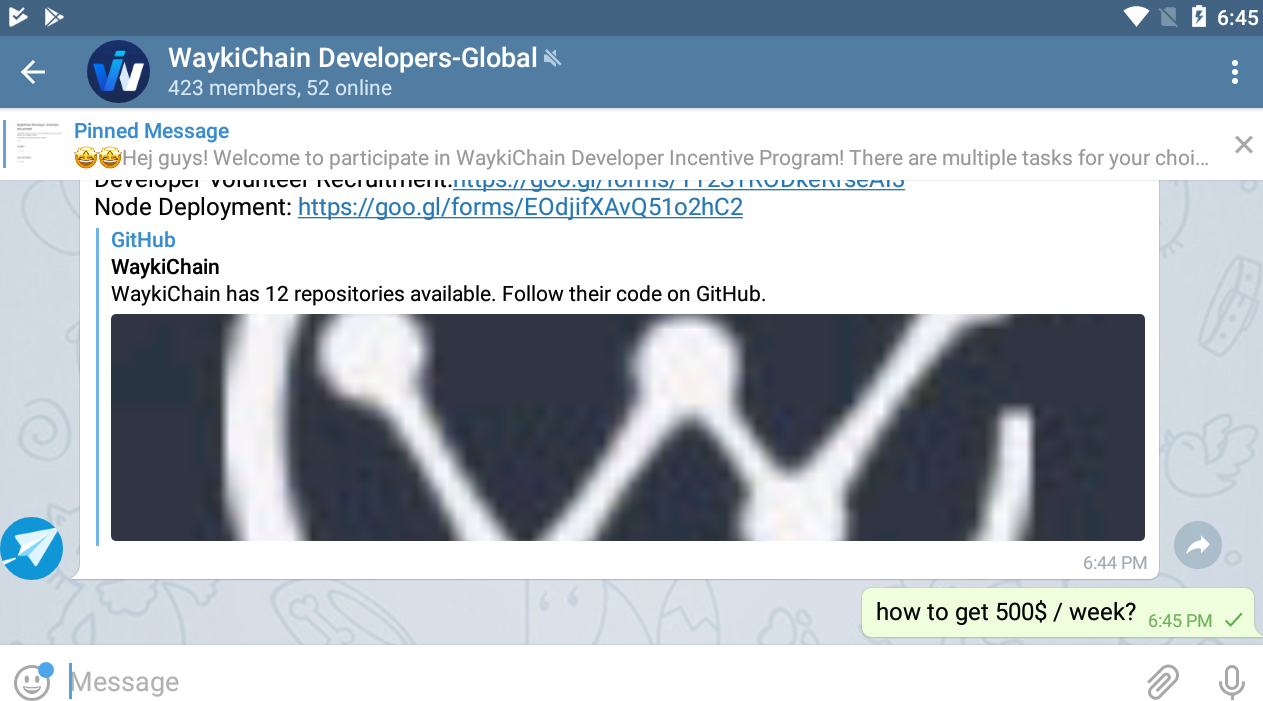Image resolution: width=1263 pixels, height=701 pixels.
Task: Open the WaykiChain group avatar
Action: [x=118, y=72]
